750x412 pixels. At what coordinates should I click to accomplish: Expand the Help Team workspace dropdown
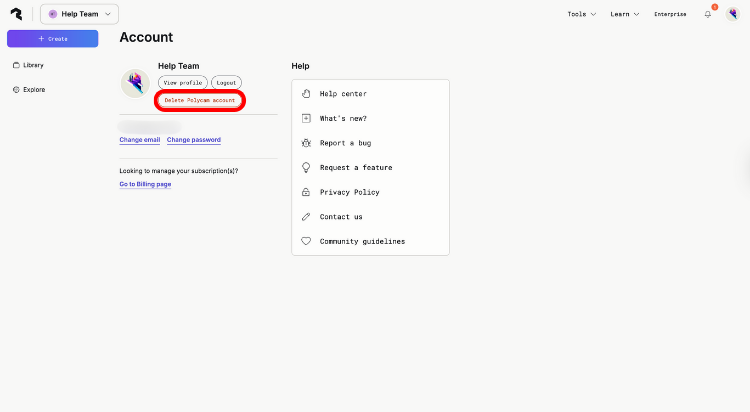point(79,14)
